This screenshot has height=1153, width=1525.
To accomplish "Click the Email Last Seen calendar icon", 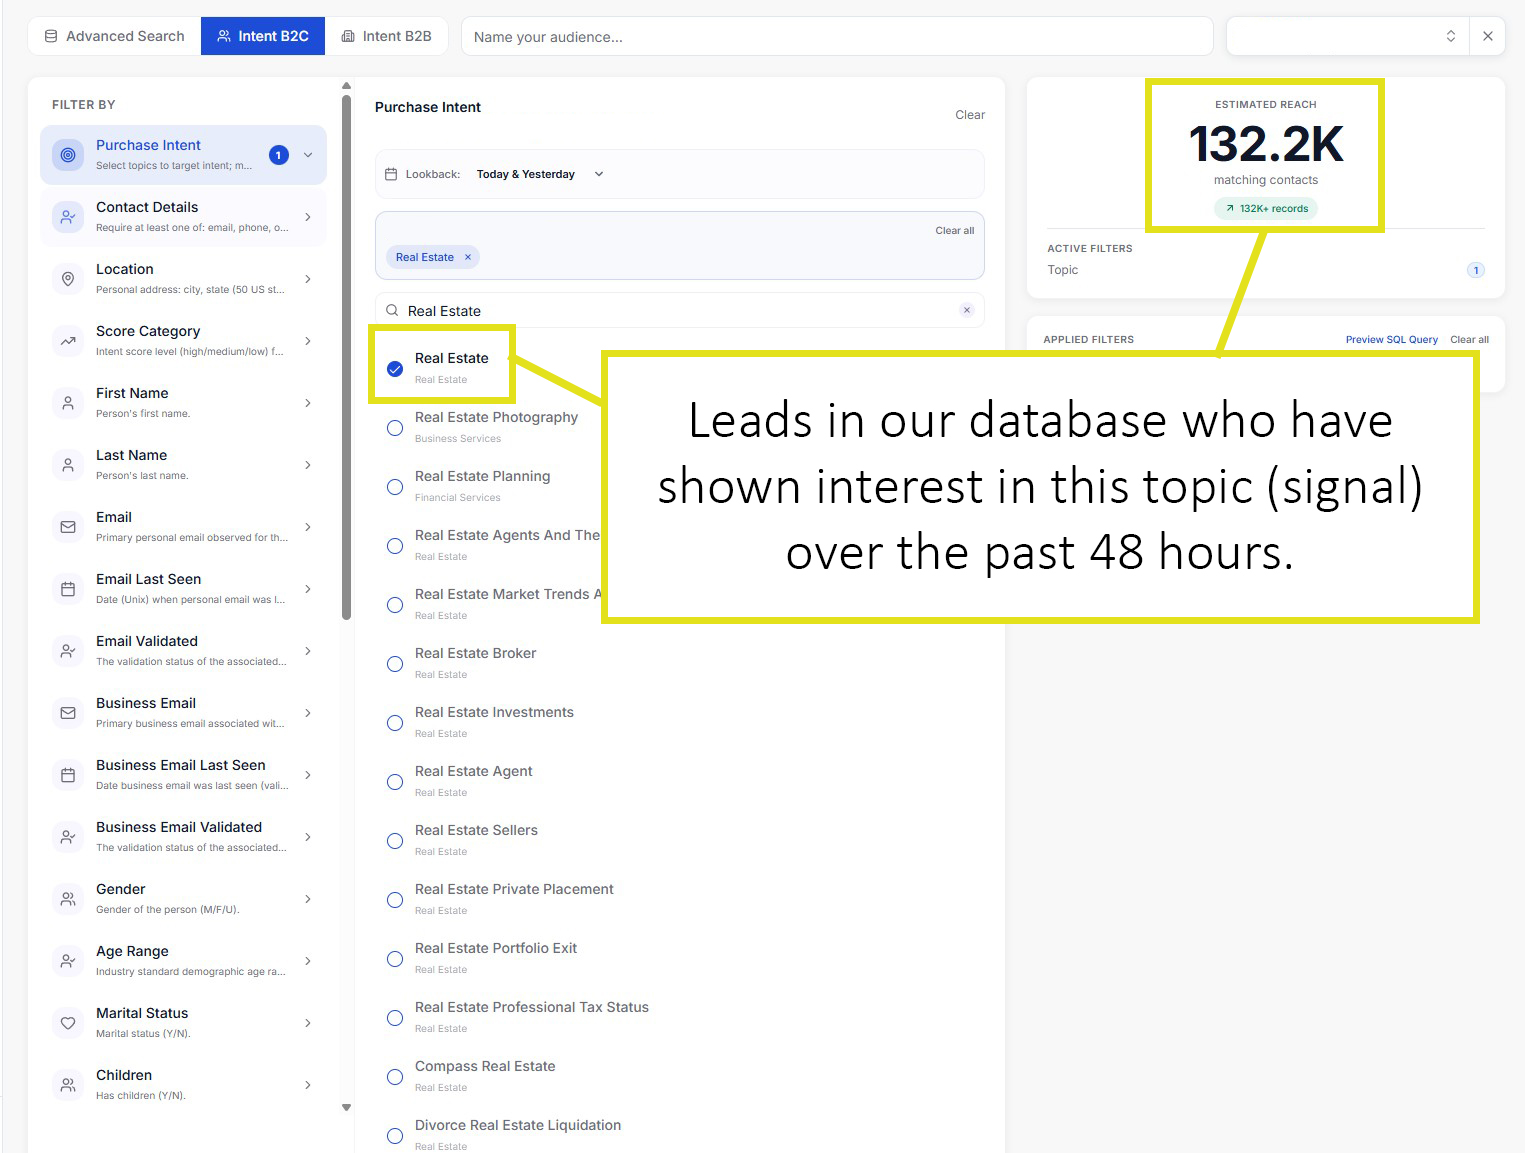I will click(68, 589).
